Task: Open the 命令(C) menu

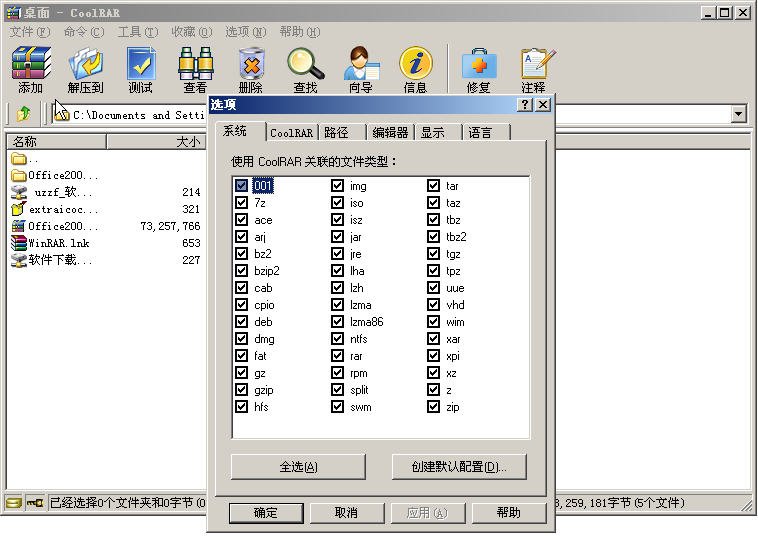Action: coord(84,32)
